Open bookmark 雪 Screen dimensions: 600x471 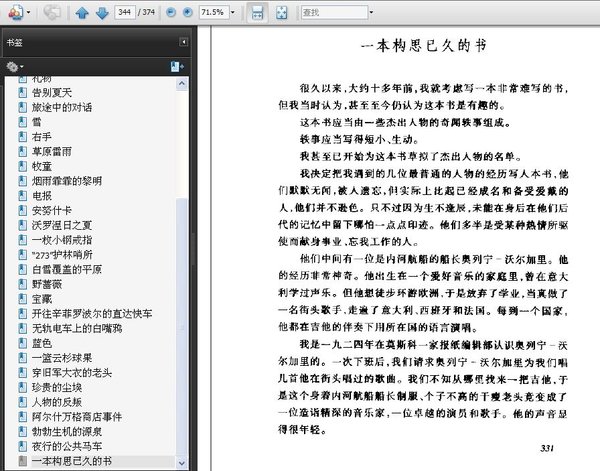36,122
